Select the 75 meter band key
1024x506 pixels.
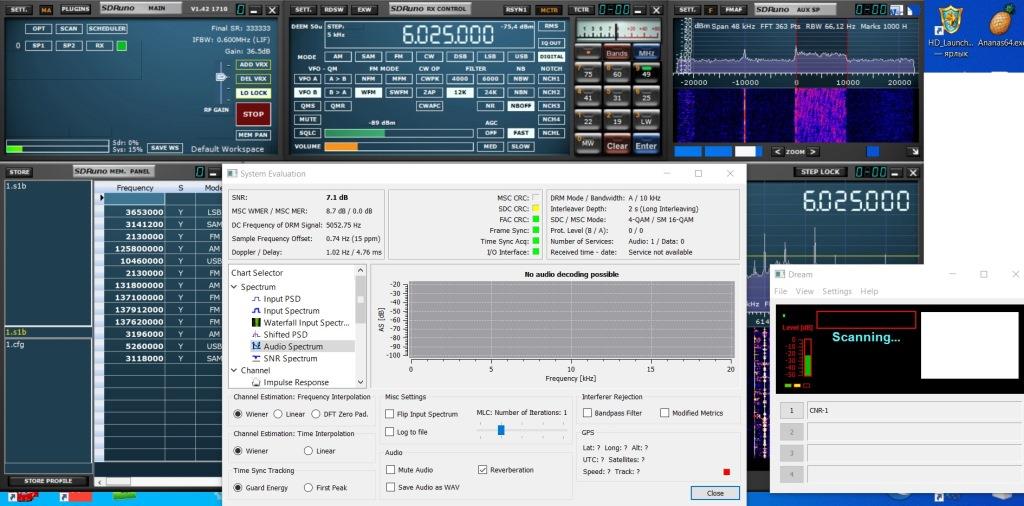[587, 71]
